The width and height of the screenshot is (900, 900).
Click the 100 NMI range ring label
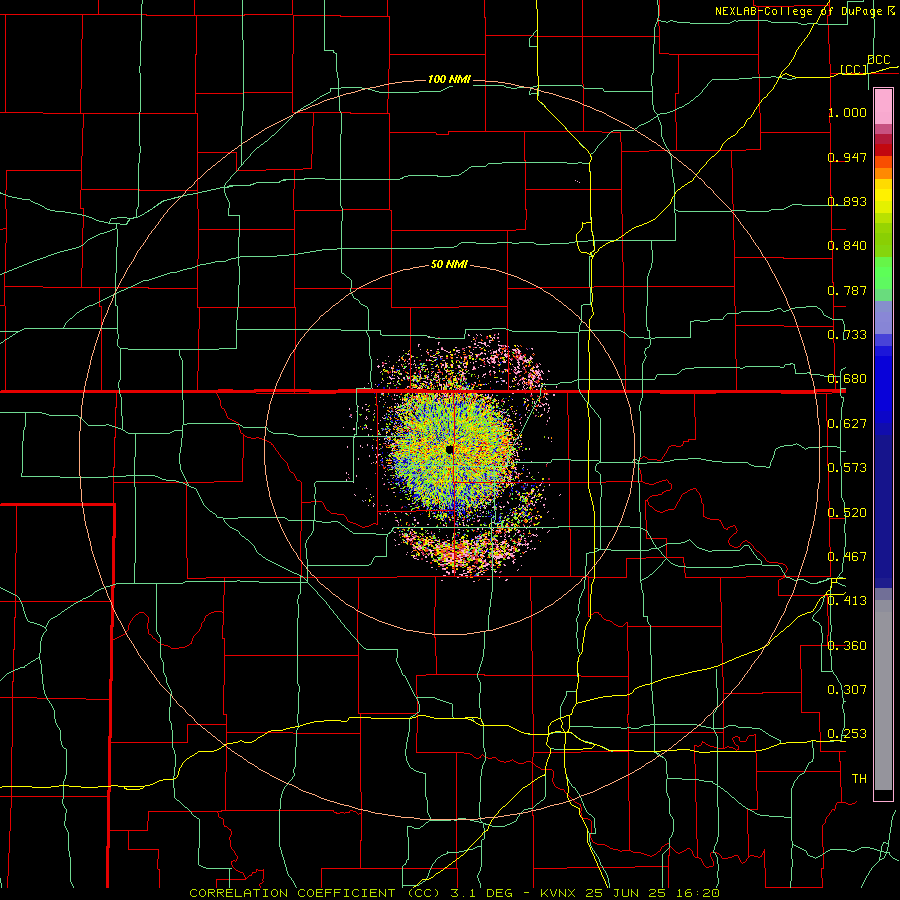[x=449, y=79]
